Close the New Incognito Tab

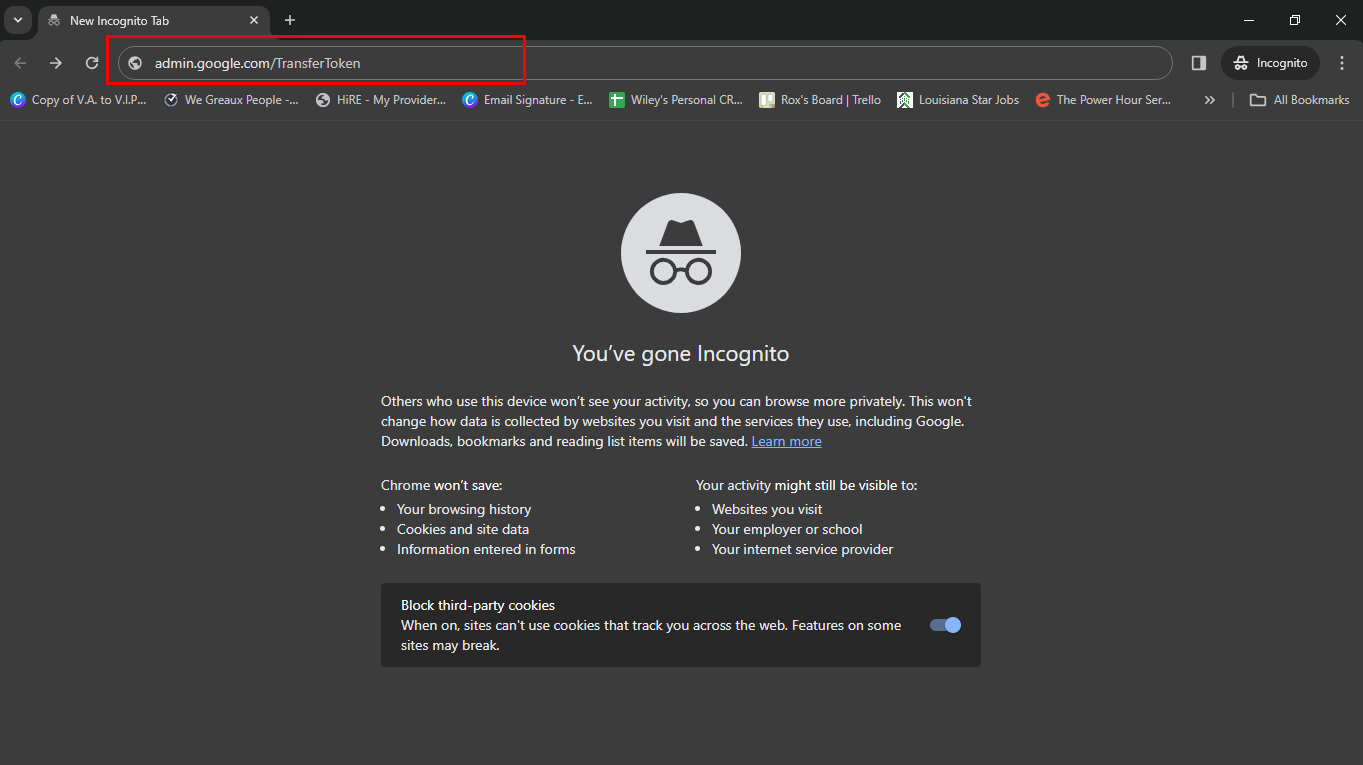pos(254,20)
